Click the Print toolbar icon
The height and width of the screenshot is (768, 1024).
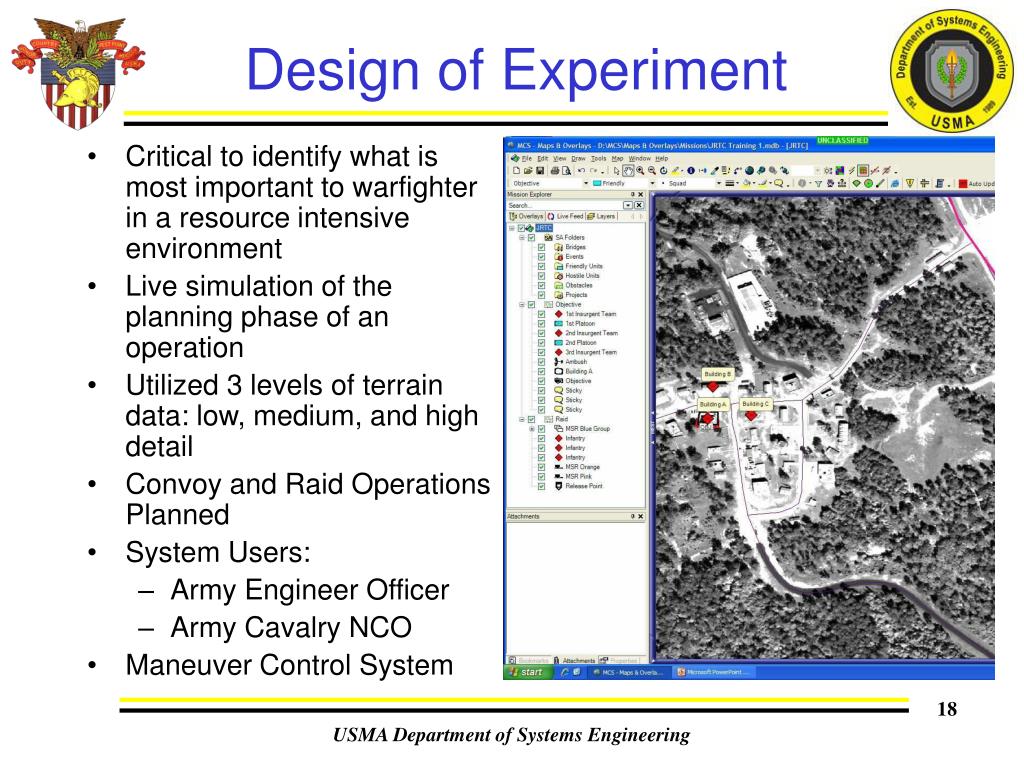pyautogui.click(x=555, y=170)
